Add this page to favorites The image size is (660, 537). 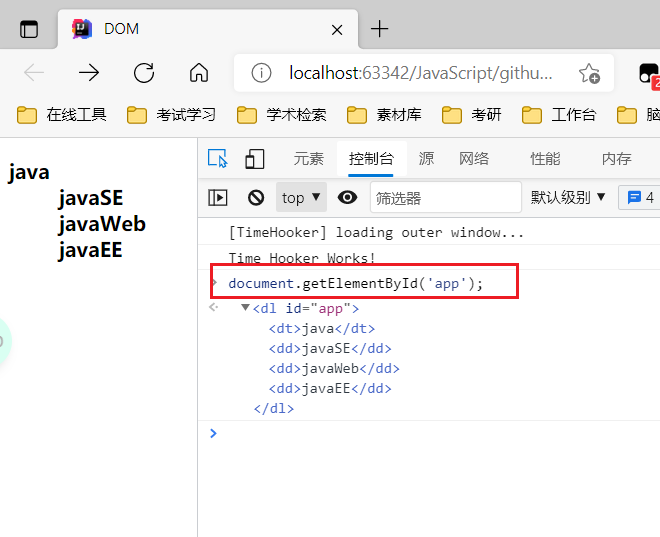(589, 73)
